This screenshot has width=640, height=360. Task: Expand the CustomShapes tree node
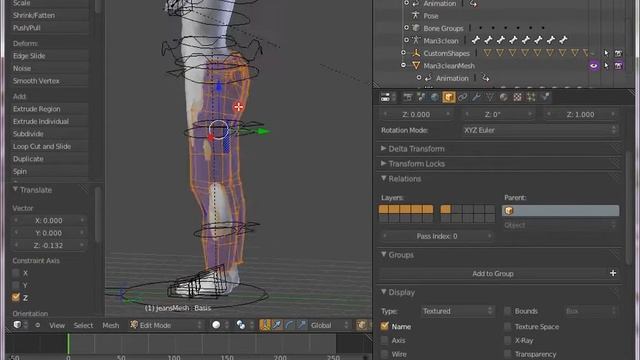point(403,53)
